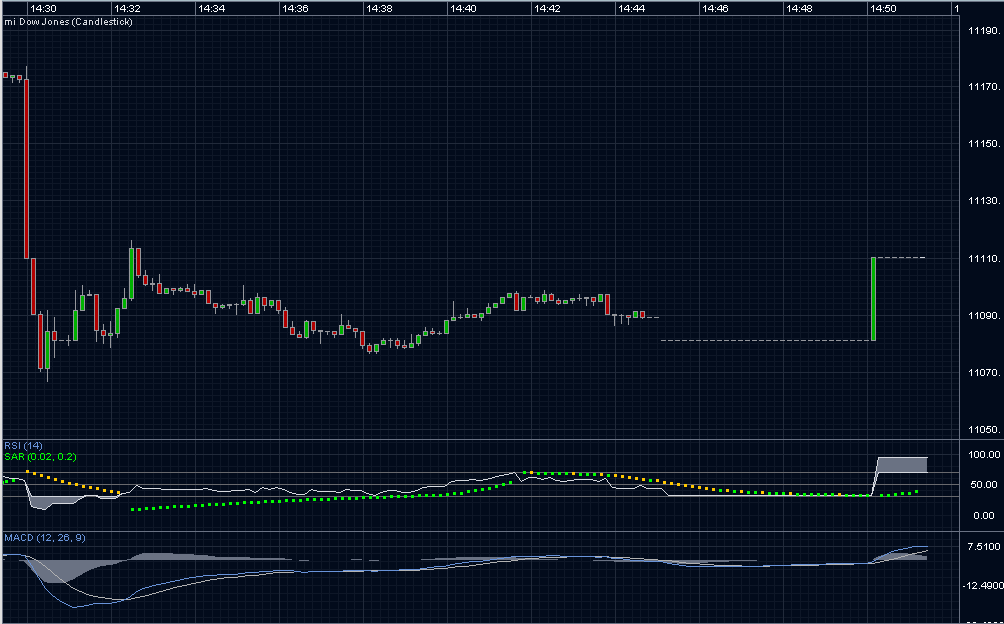Click the 11110 price axis value
This screenshot has height=624, width=1004.
click(x=984, y=259)
